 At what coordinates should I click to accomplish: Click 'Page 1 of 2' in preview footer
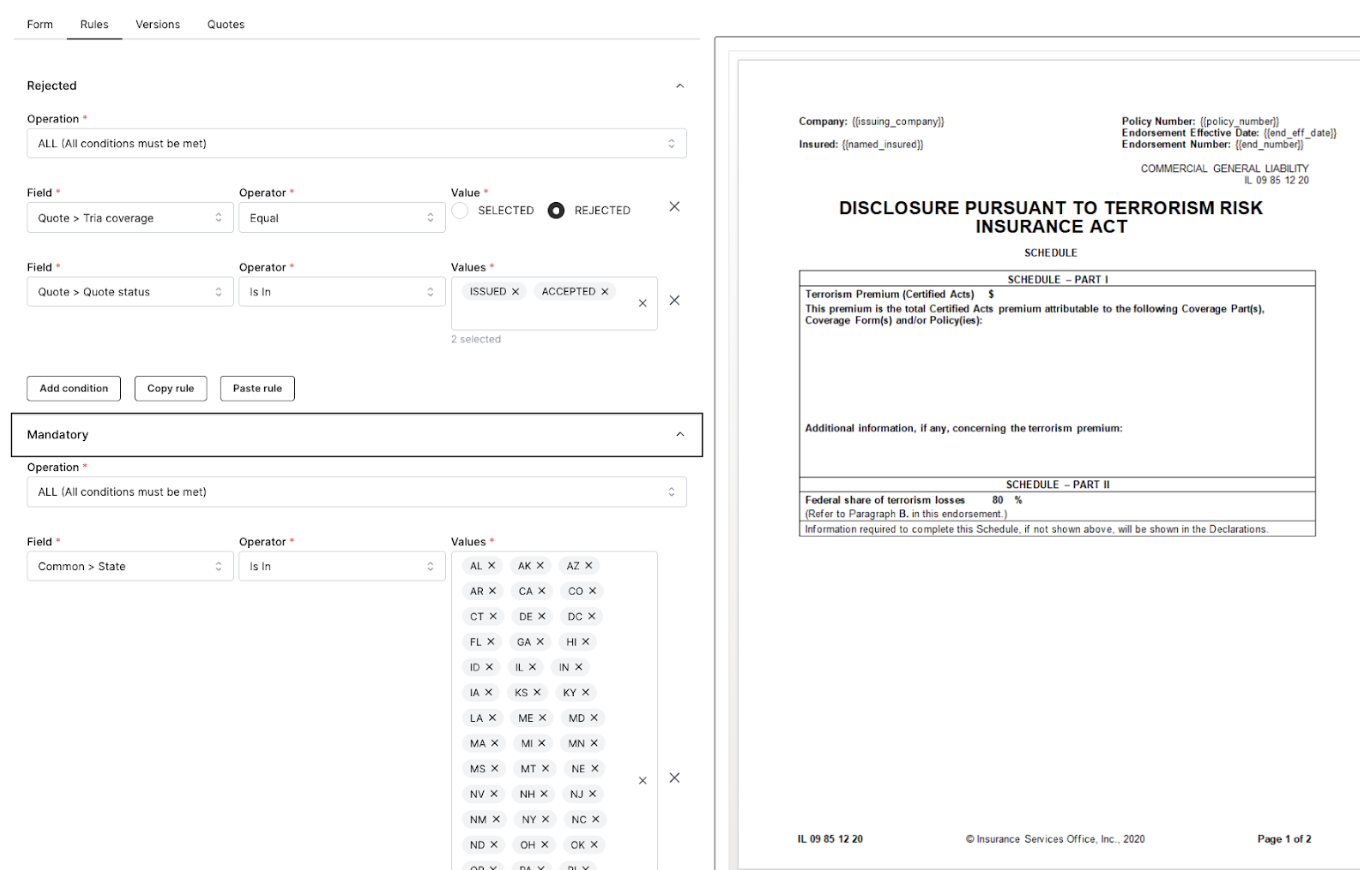click(1285, 839)
